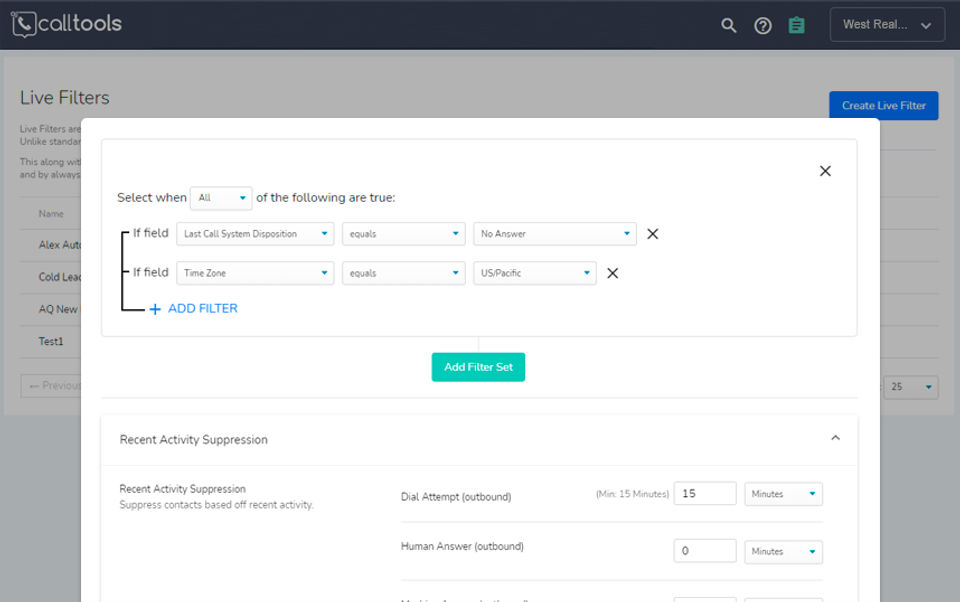Click the Dial Attempt minutes input field
Screen dimensions: 960x602
click(704, 494)
